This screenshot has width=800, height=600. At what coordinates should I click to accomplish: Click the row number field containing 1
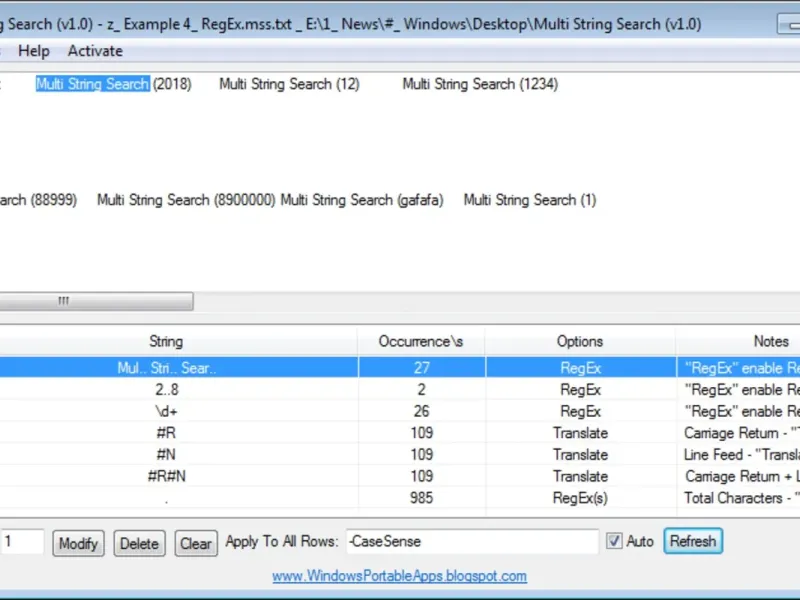pos(22,541)
